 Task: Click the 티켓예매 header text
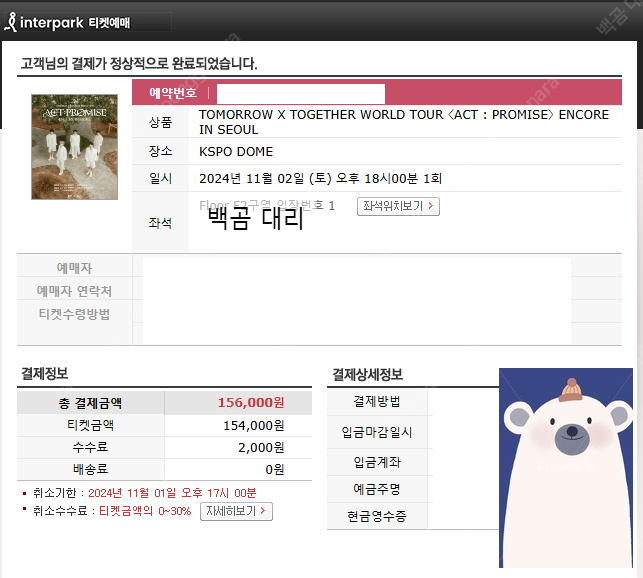109,23
